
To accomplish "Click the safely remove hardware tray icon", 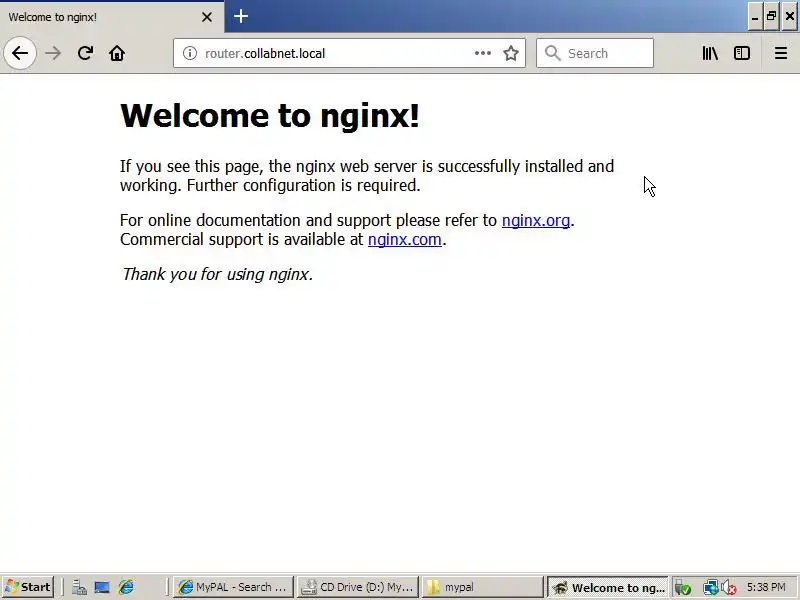I will pyautogui.click(x=683, y=588).
